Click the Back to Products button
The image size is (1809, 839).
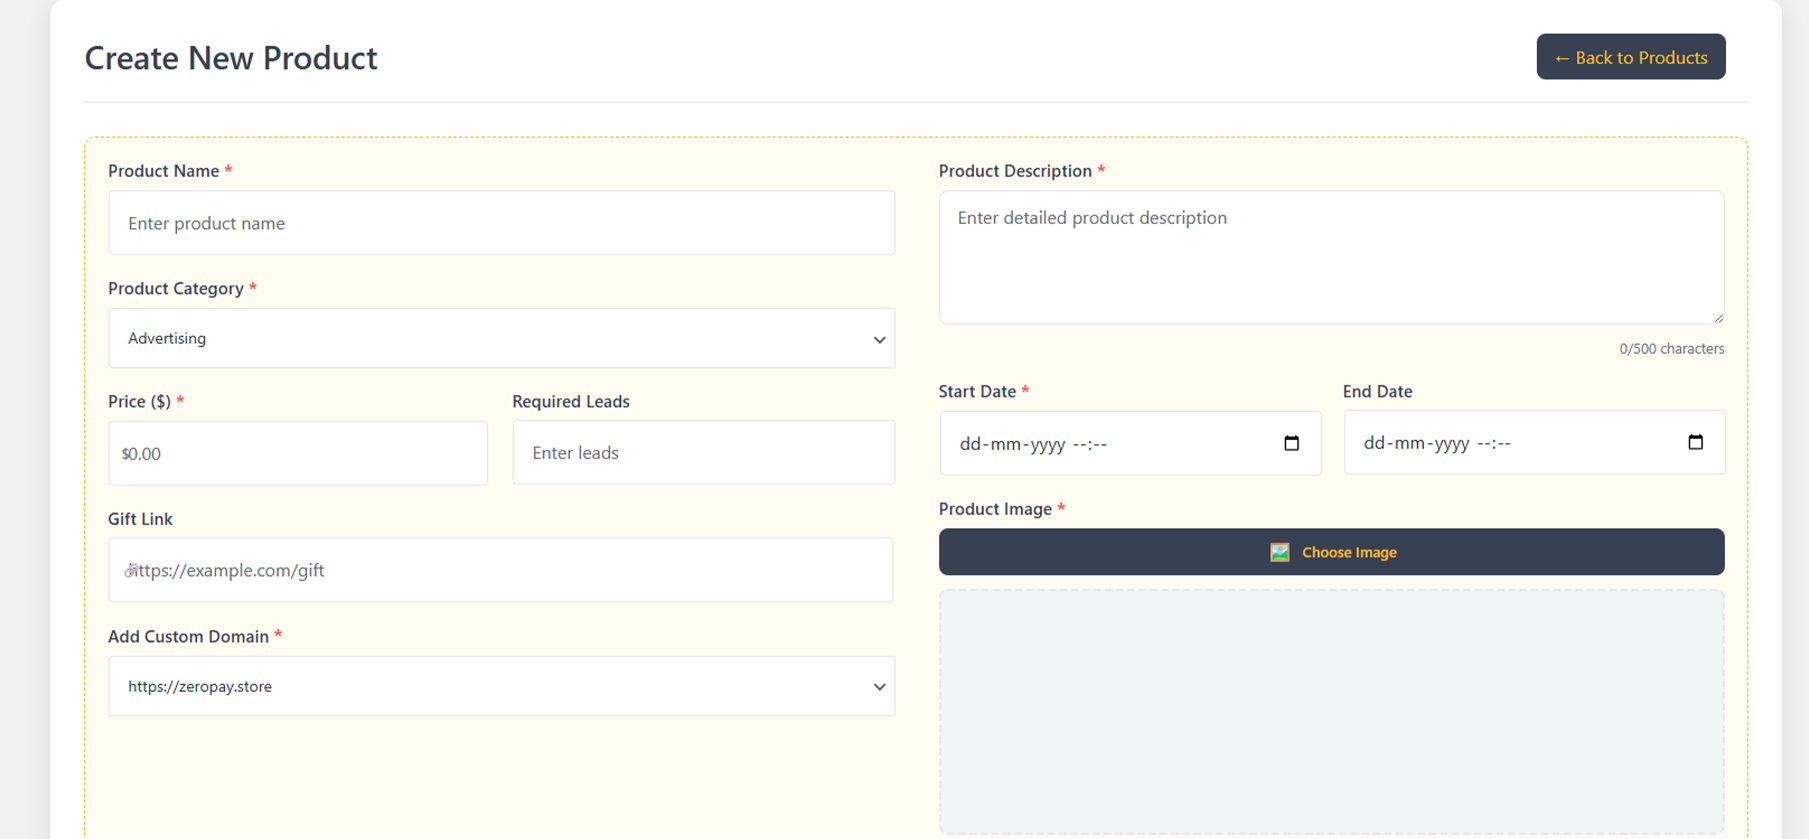point(1630,57)
